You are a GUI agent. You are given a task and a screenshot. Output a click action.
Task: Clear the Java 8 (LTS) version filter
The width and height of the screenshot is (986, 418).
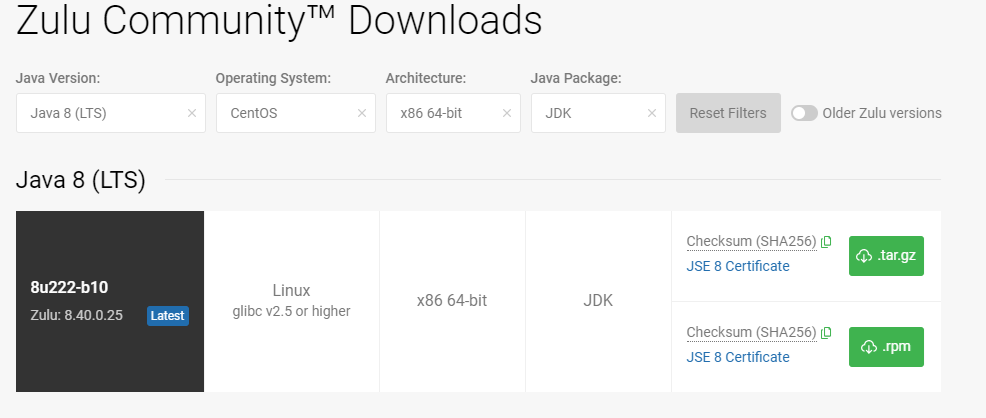(x=192, y=113)
